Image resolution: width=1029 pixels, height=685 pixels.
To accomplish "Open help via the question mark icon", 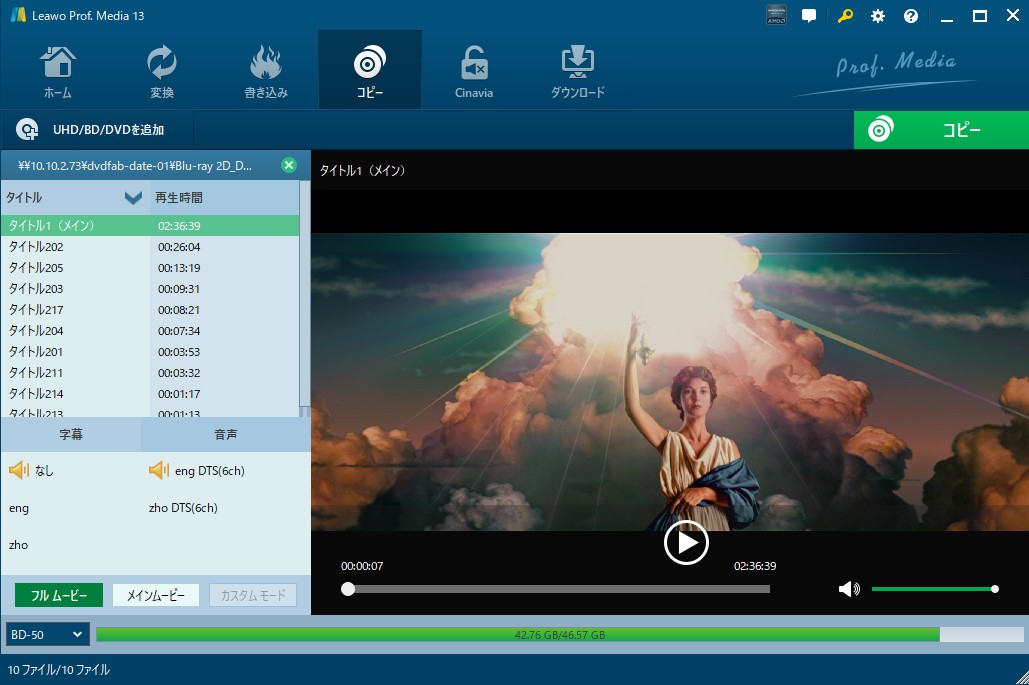I will (911, 16).
